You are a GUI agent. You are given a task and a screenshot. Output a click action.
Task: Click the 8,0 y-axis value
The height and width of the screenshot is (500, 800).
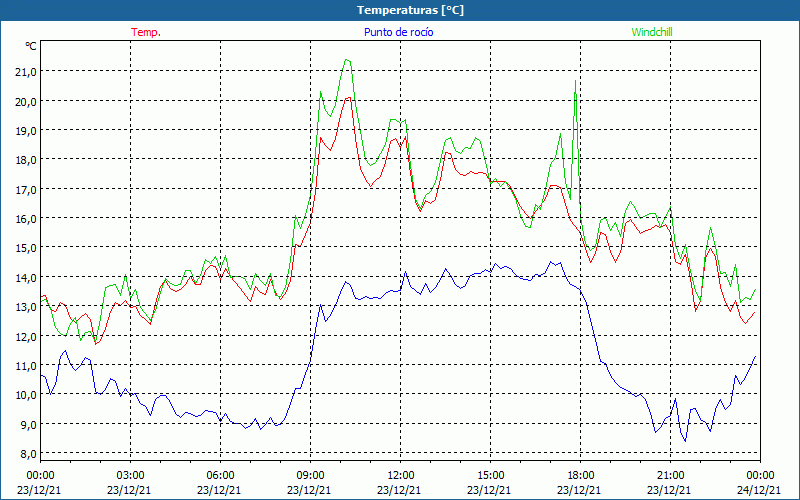[28, 454]
